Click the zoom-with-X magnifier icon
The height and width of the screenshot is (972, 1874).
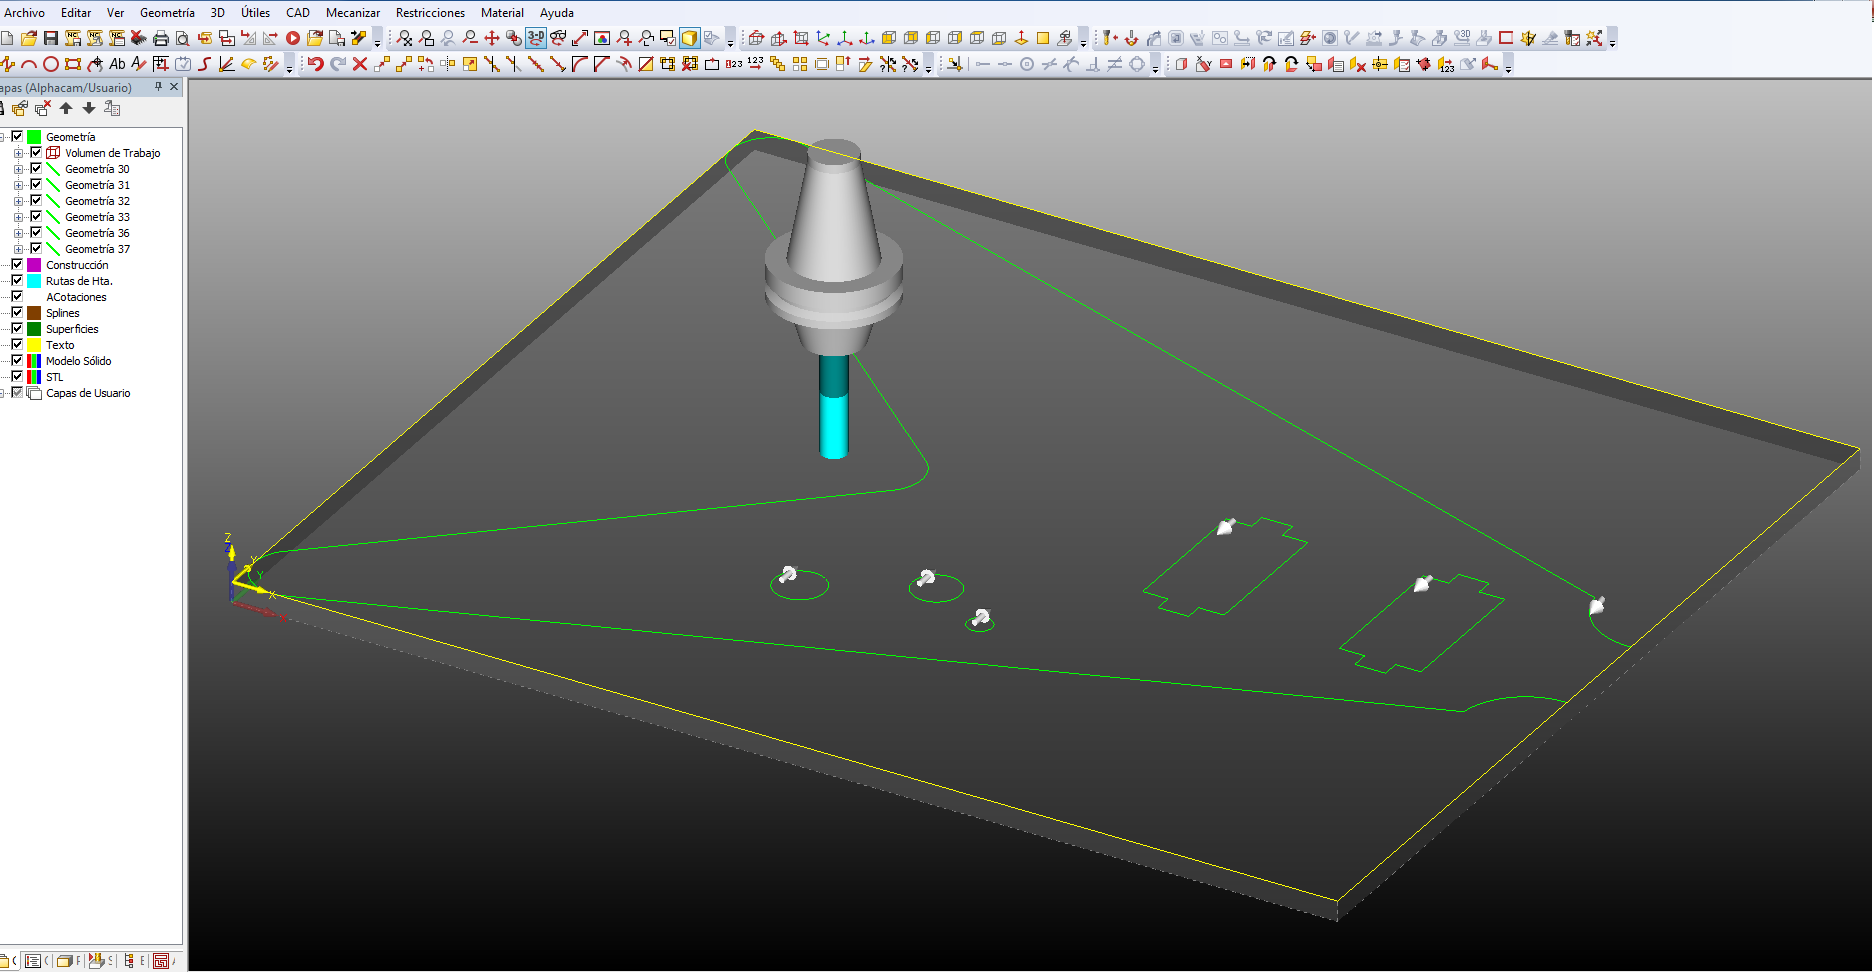(404, 38)
